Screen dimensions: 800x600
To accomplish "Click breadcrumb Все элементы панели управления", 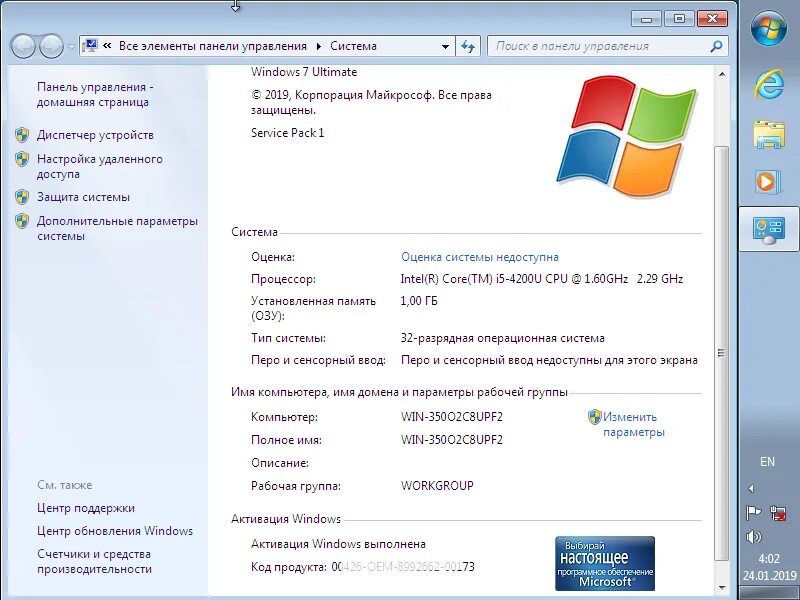I will 213,46.
